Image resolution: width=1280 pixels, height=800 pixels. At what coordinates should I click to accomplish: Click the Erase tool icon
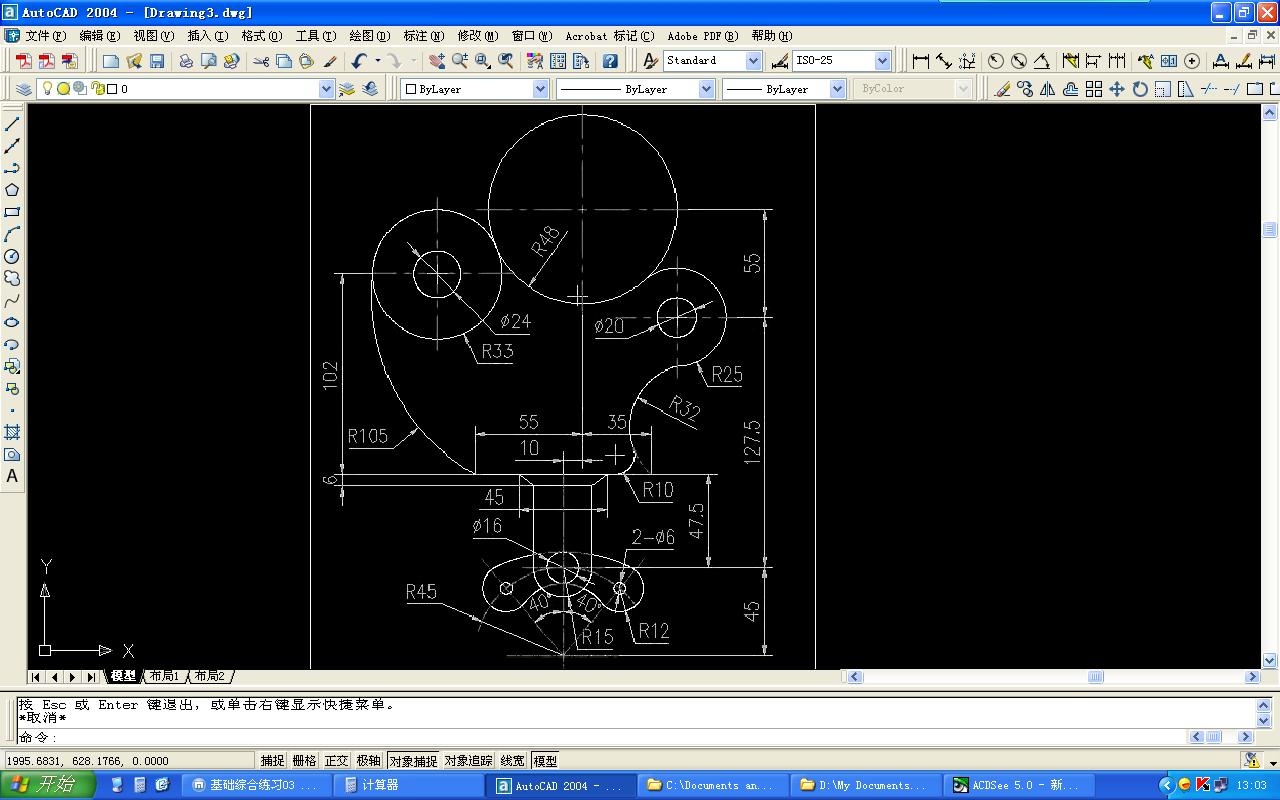[x=1002, y=89]
